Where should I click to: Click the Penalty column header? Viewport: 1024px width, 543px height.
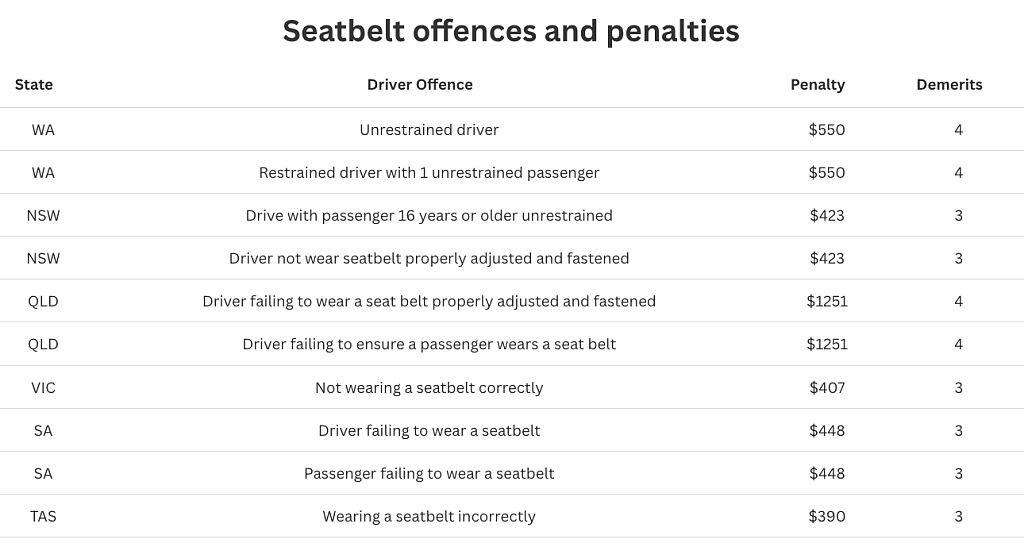click(x=818, y=84)
